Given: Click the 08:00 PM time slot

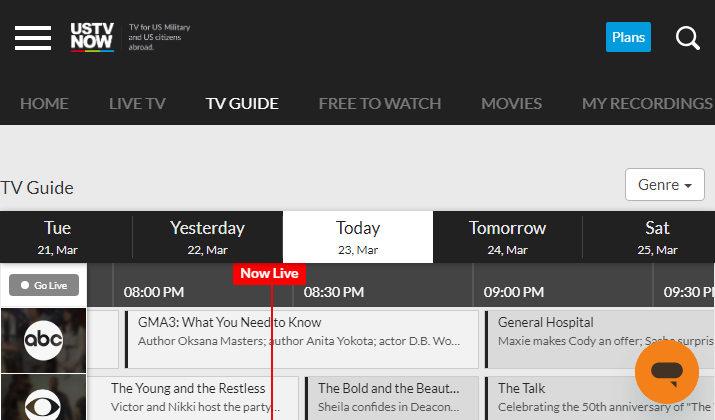Looking at the screenshot, I should (154, 292).
